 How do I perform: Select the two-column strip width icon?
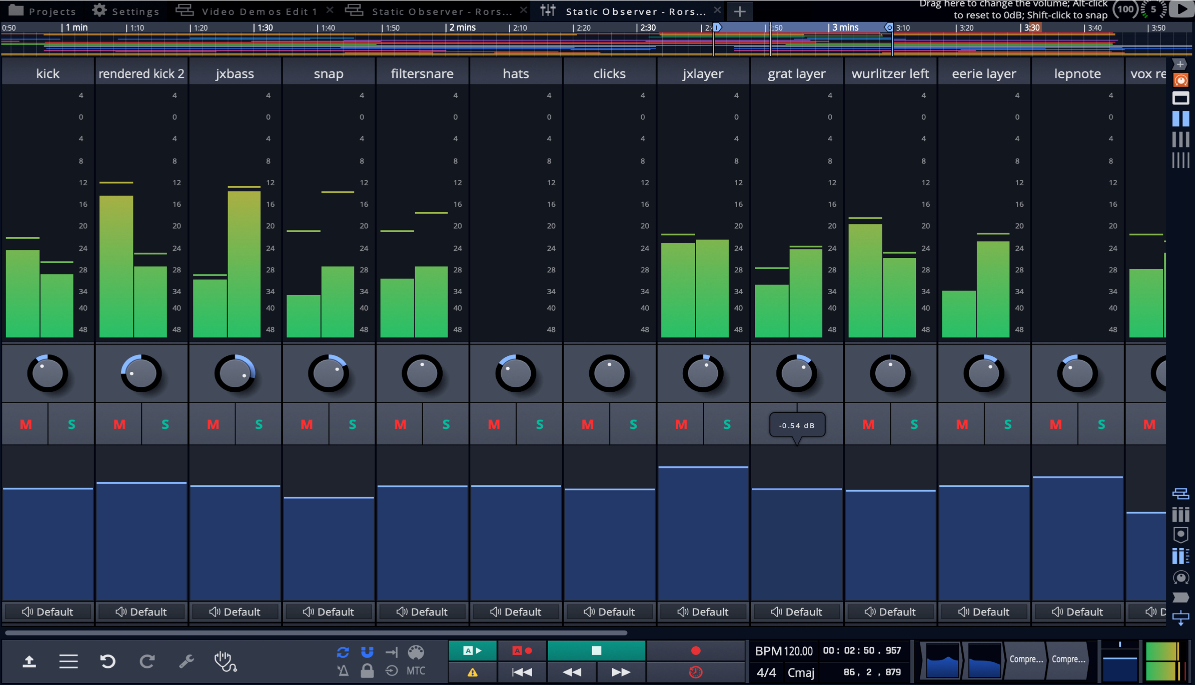click(1181, 119)
